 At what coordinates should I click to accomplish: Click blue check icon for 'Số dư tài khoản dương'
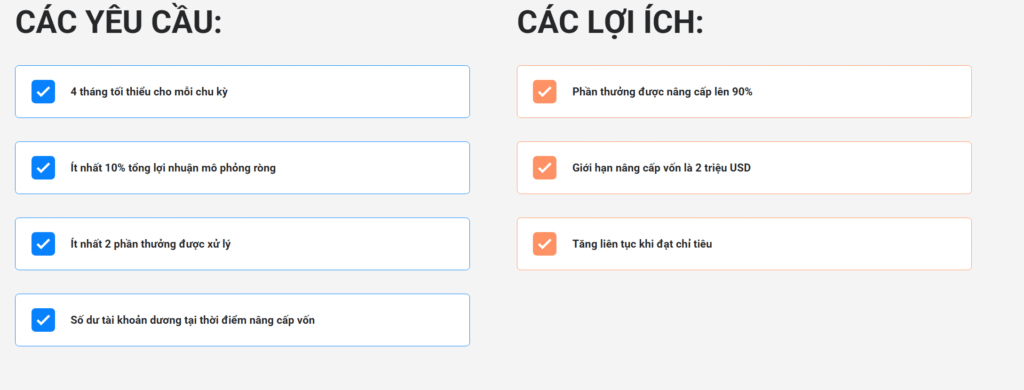tap(43, 320)
